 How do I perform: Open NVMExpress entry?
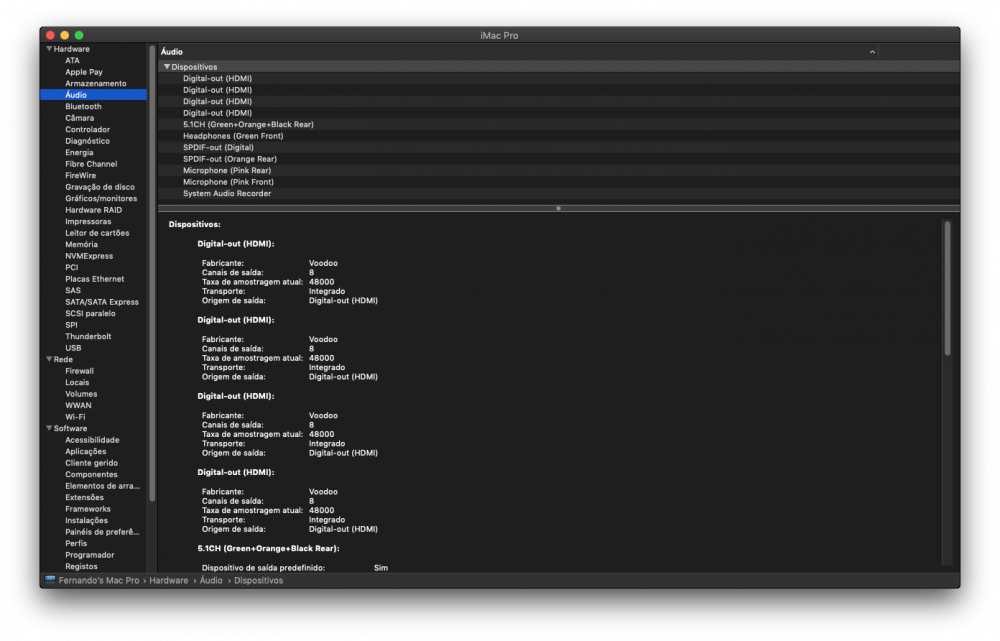[89, 256]
